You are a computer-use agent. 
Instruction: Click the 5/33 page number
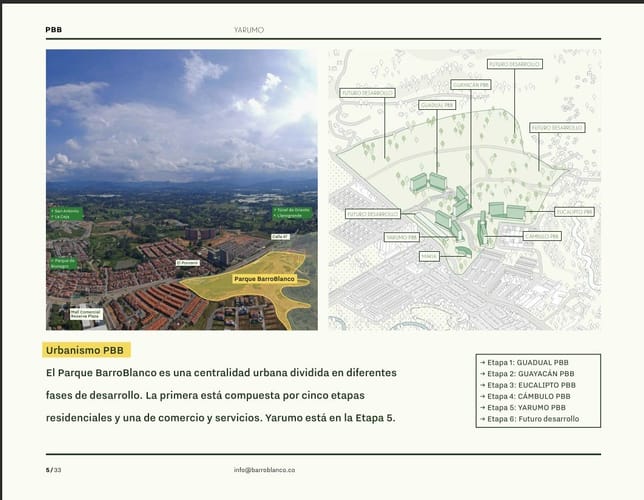pyautogui.click(x=53, y=470)
